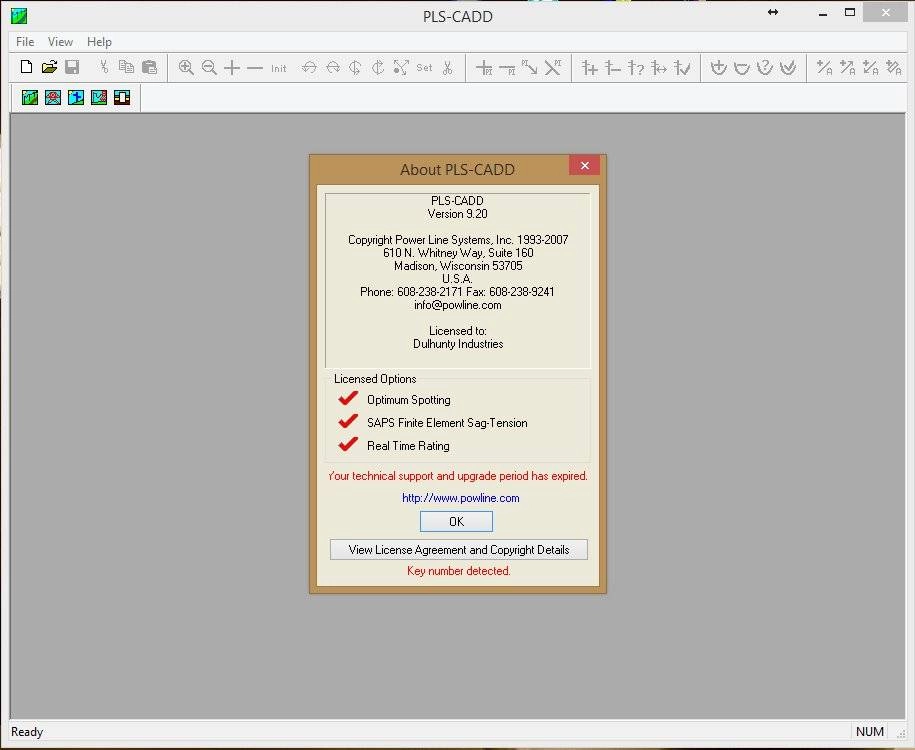Click the Add structure icon
The height and width of the screenshot is (750, 915).
[590, 68]
